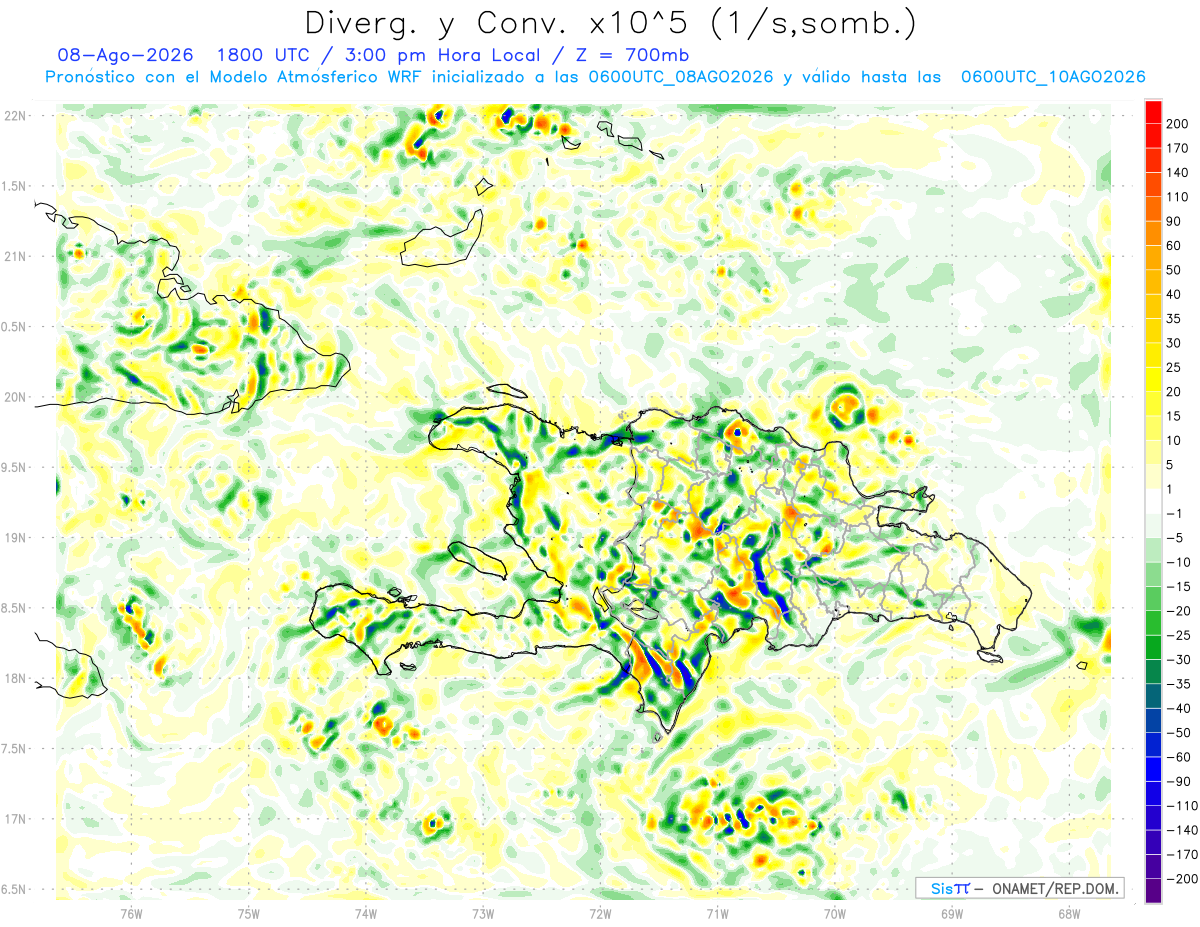
Task: Click the '-15' colorbar label
Action: pyautogui.click(x=1180, y=587)
